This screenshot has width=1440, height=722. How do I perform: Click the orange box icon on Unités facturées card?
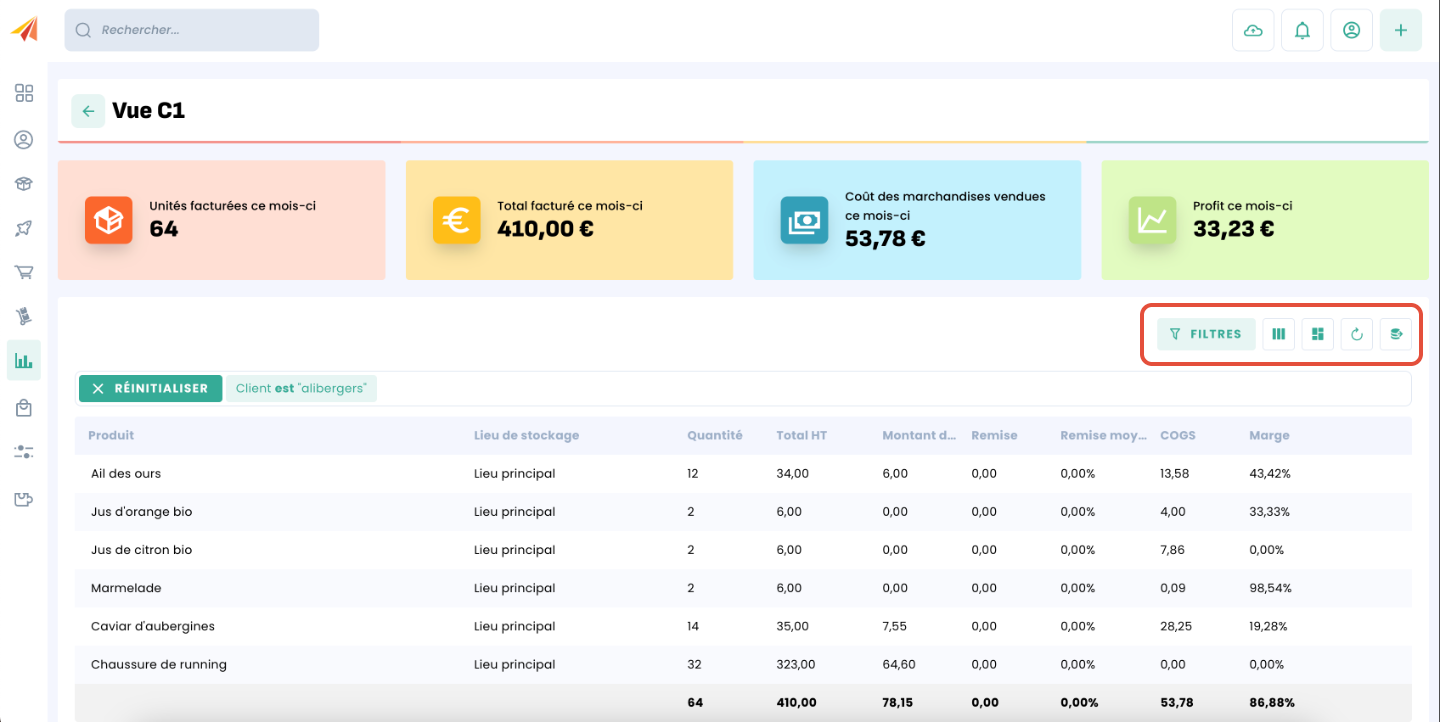coord(109,220)
